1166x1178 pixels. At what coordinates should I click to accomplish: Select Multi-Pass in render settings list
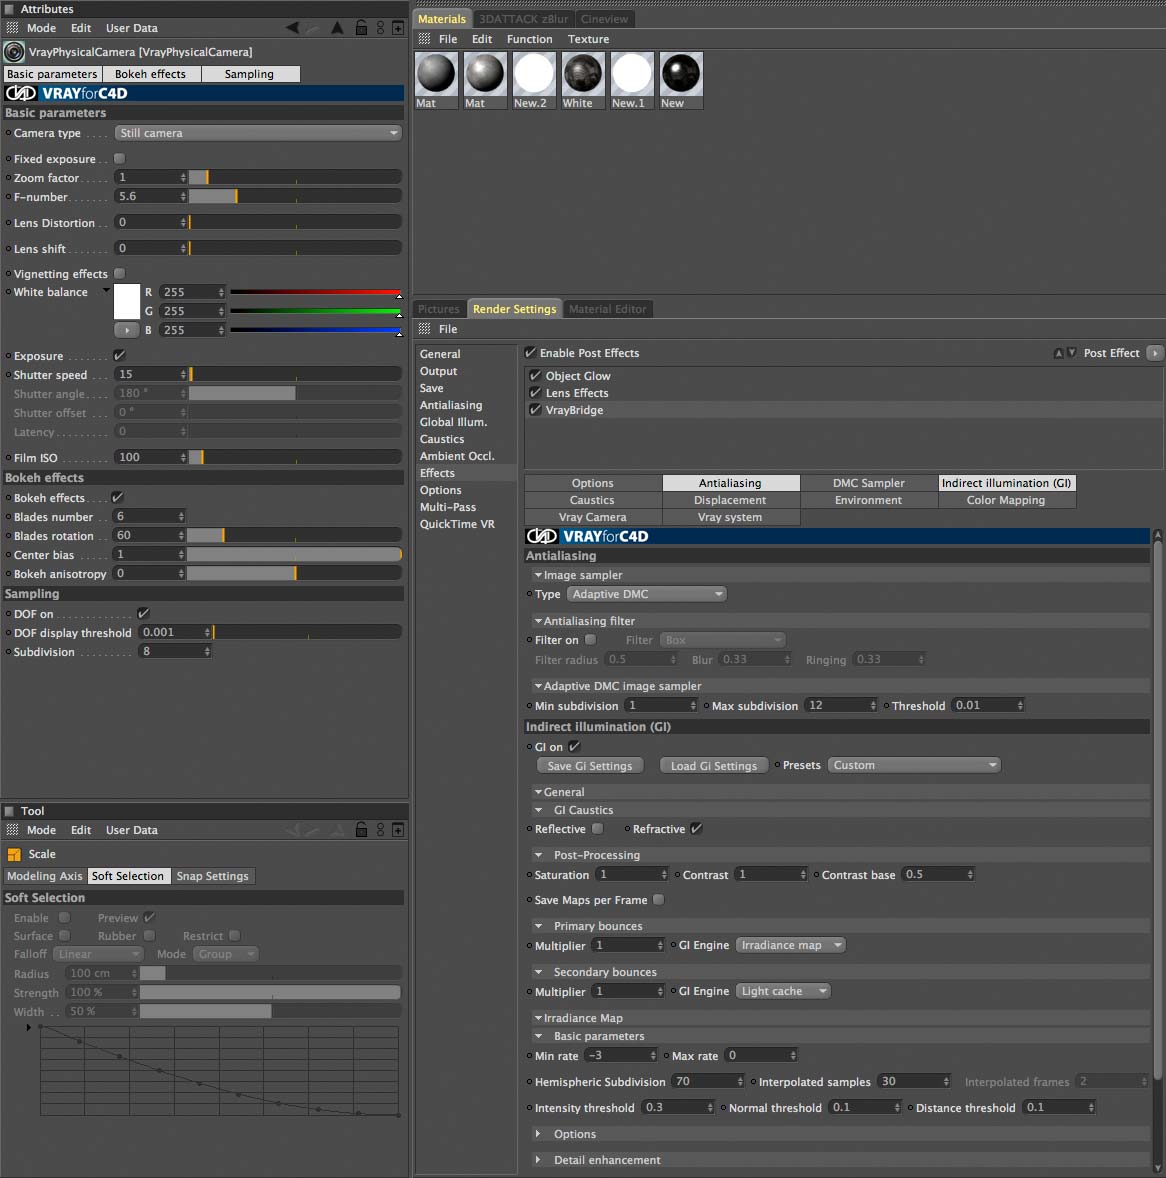(x=448, y=507)
